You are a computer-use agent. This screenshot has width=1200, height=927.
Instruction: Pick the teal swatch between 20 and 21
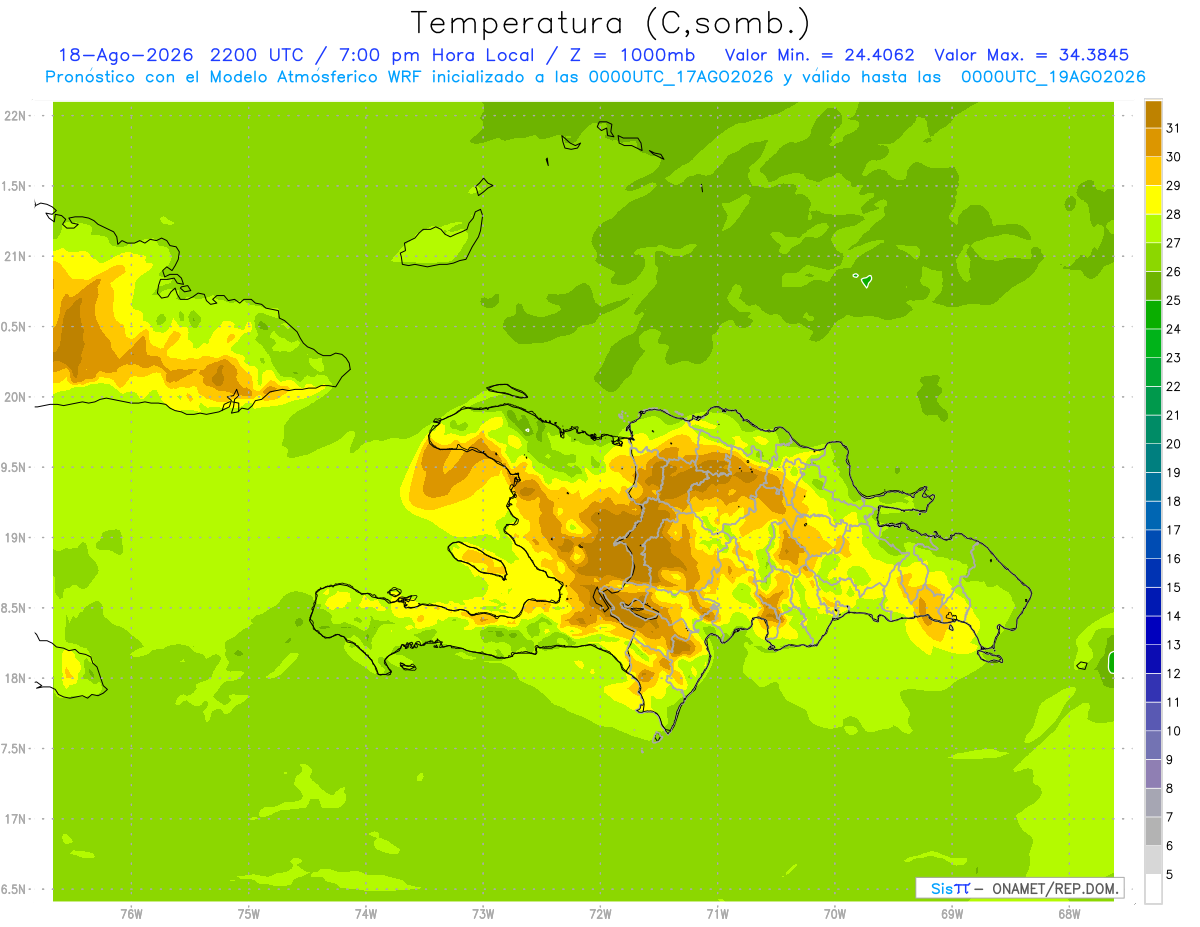point(1153,429)
